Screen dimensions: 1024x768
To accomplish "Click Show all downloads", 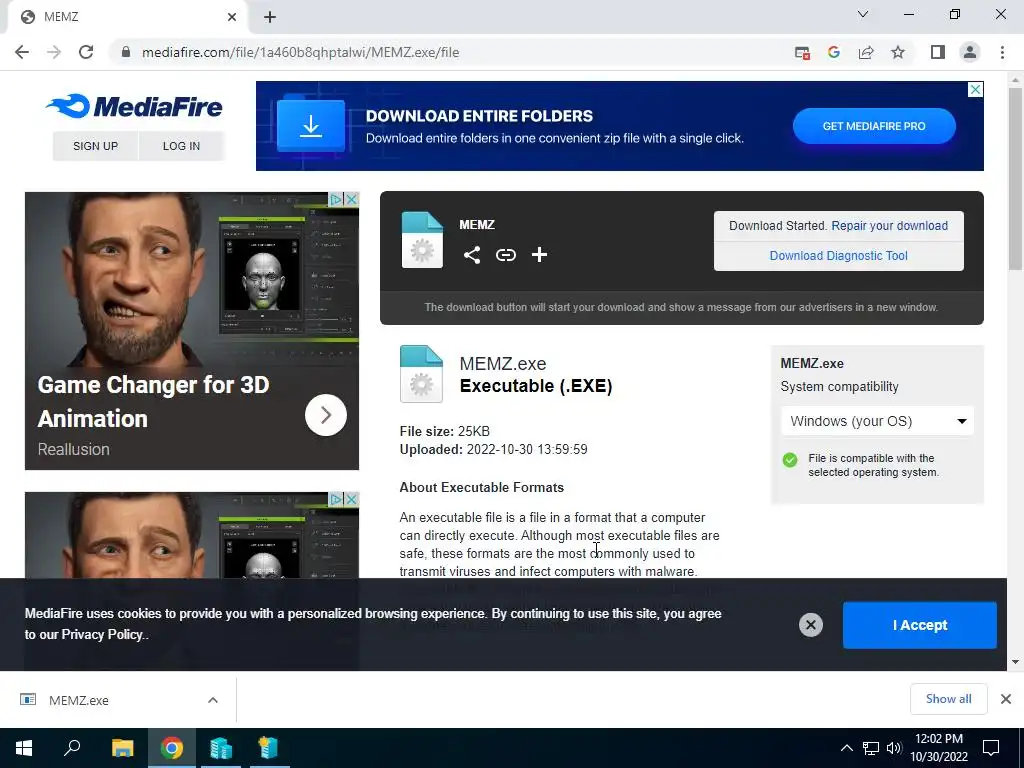I will pyautogui.click(x=948, y=699).
